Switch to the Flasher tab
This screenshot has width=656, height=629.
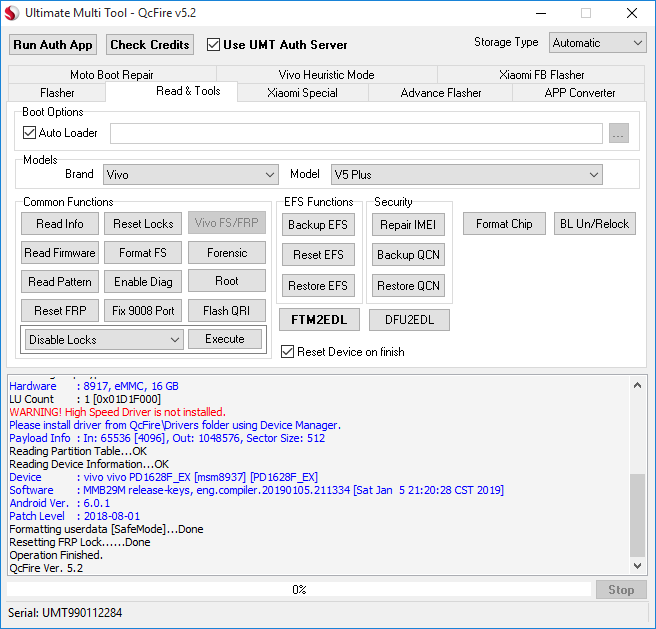[57, 92]
